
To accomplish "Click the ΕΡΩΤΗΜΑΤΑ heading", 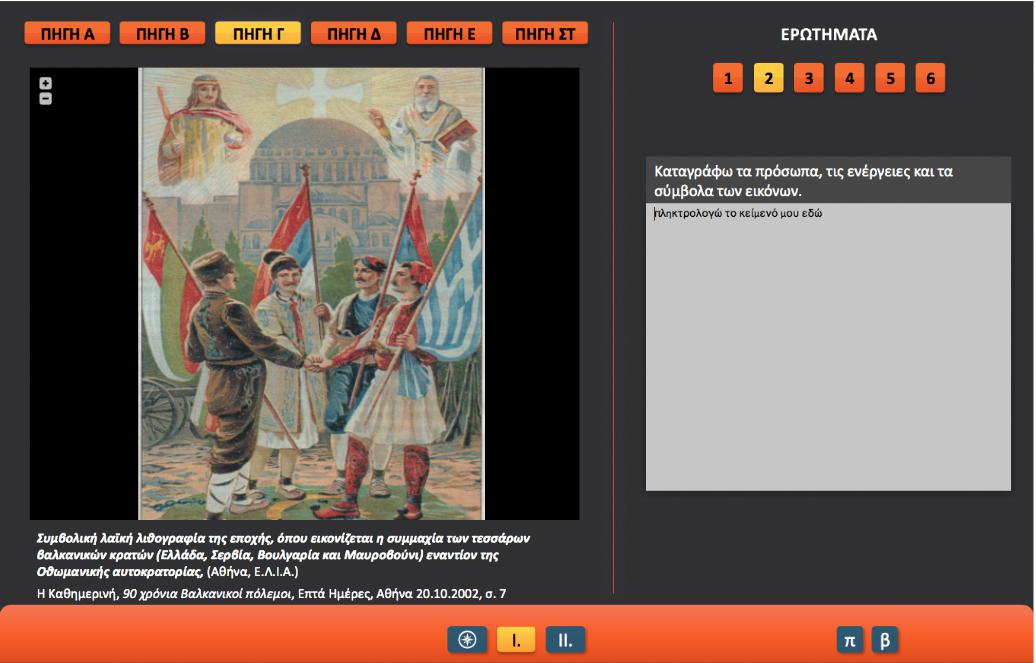I will click(829, 34).
